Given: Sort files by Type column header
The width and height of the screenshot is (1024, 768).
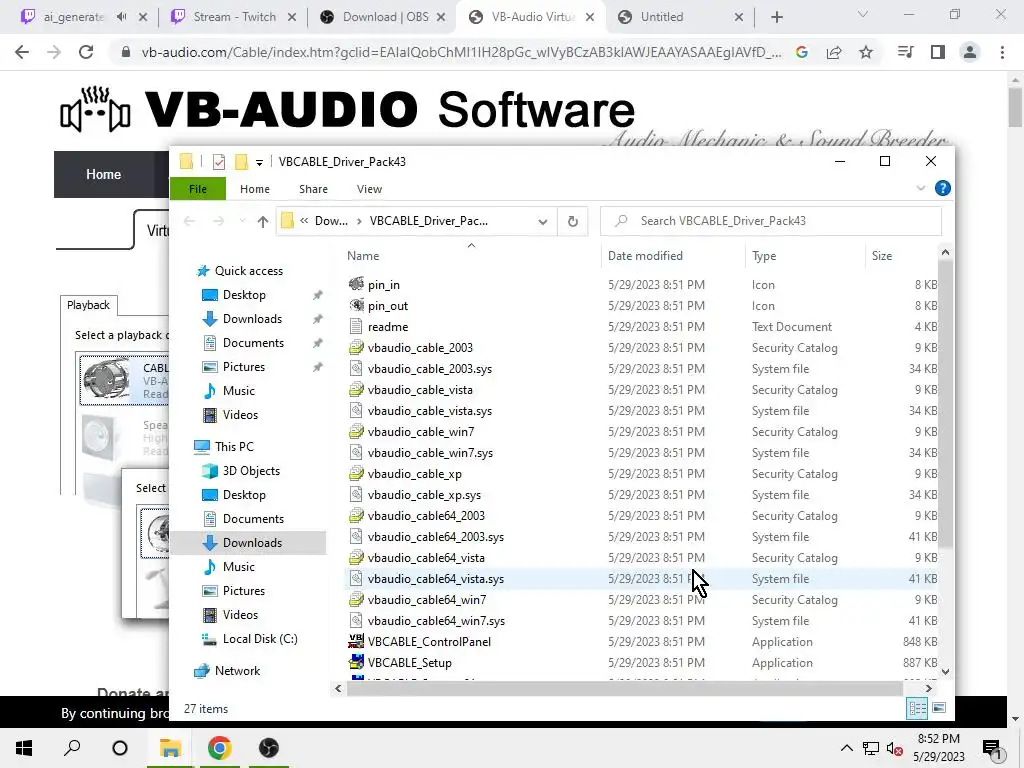Looking at the screenshot, I should pos(805,256).
